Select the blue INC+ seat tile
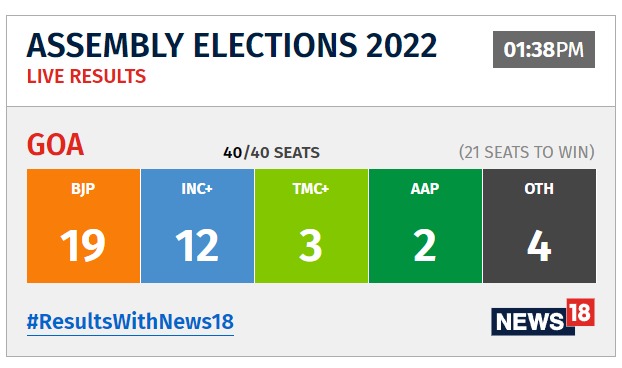The image size is (622, 368). [197, 226]
